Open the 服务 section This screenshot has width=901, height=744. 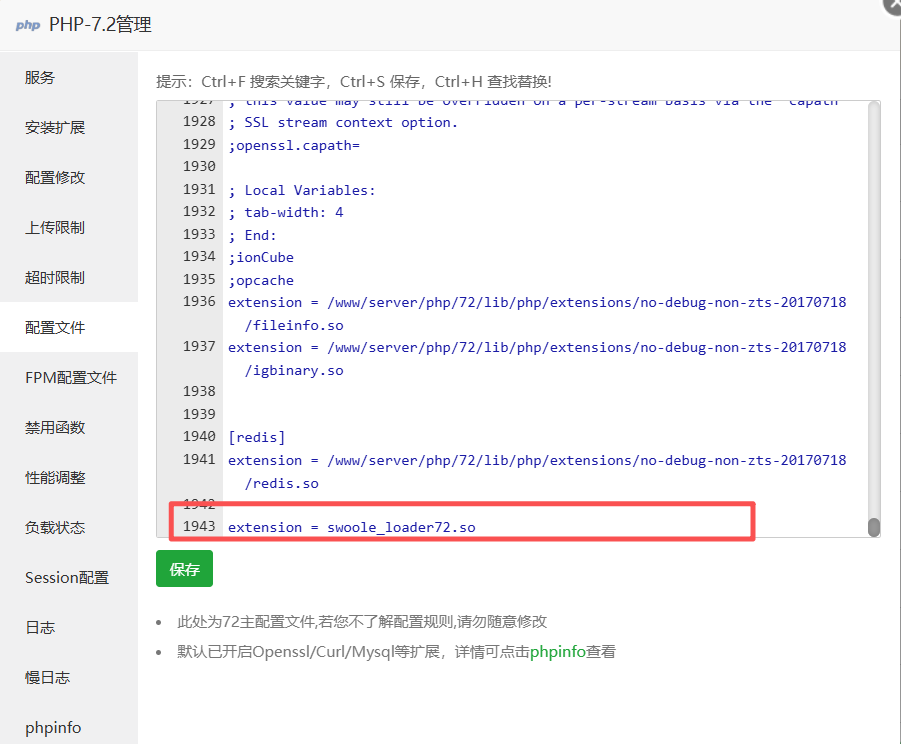pos(40,78)
